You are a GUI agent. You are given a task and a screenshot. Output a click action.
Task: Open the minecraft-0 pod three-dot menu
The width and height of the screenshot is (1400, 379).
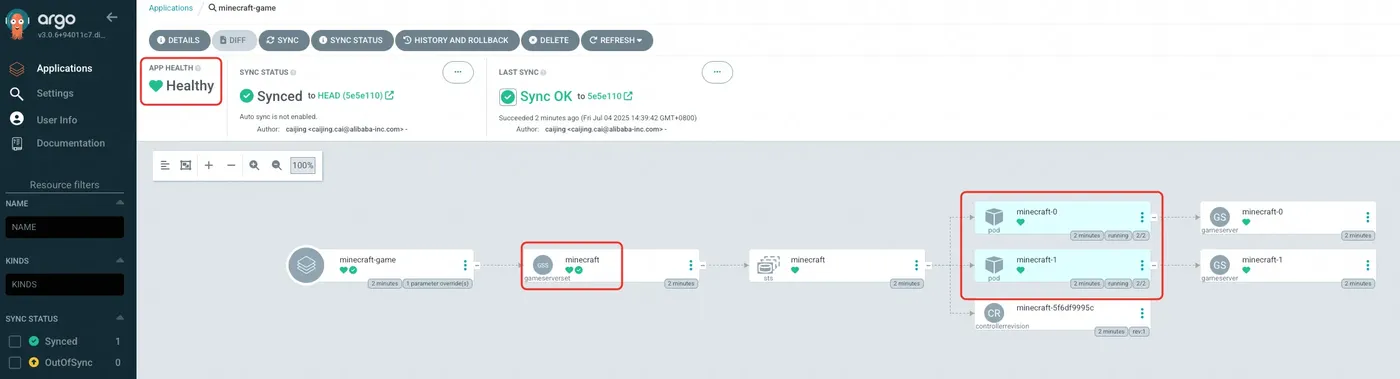(x=1142, y=217)
